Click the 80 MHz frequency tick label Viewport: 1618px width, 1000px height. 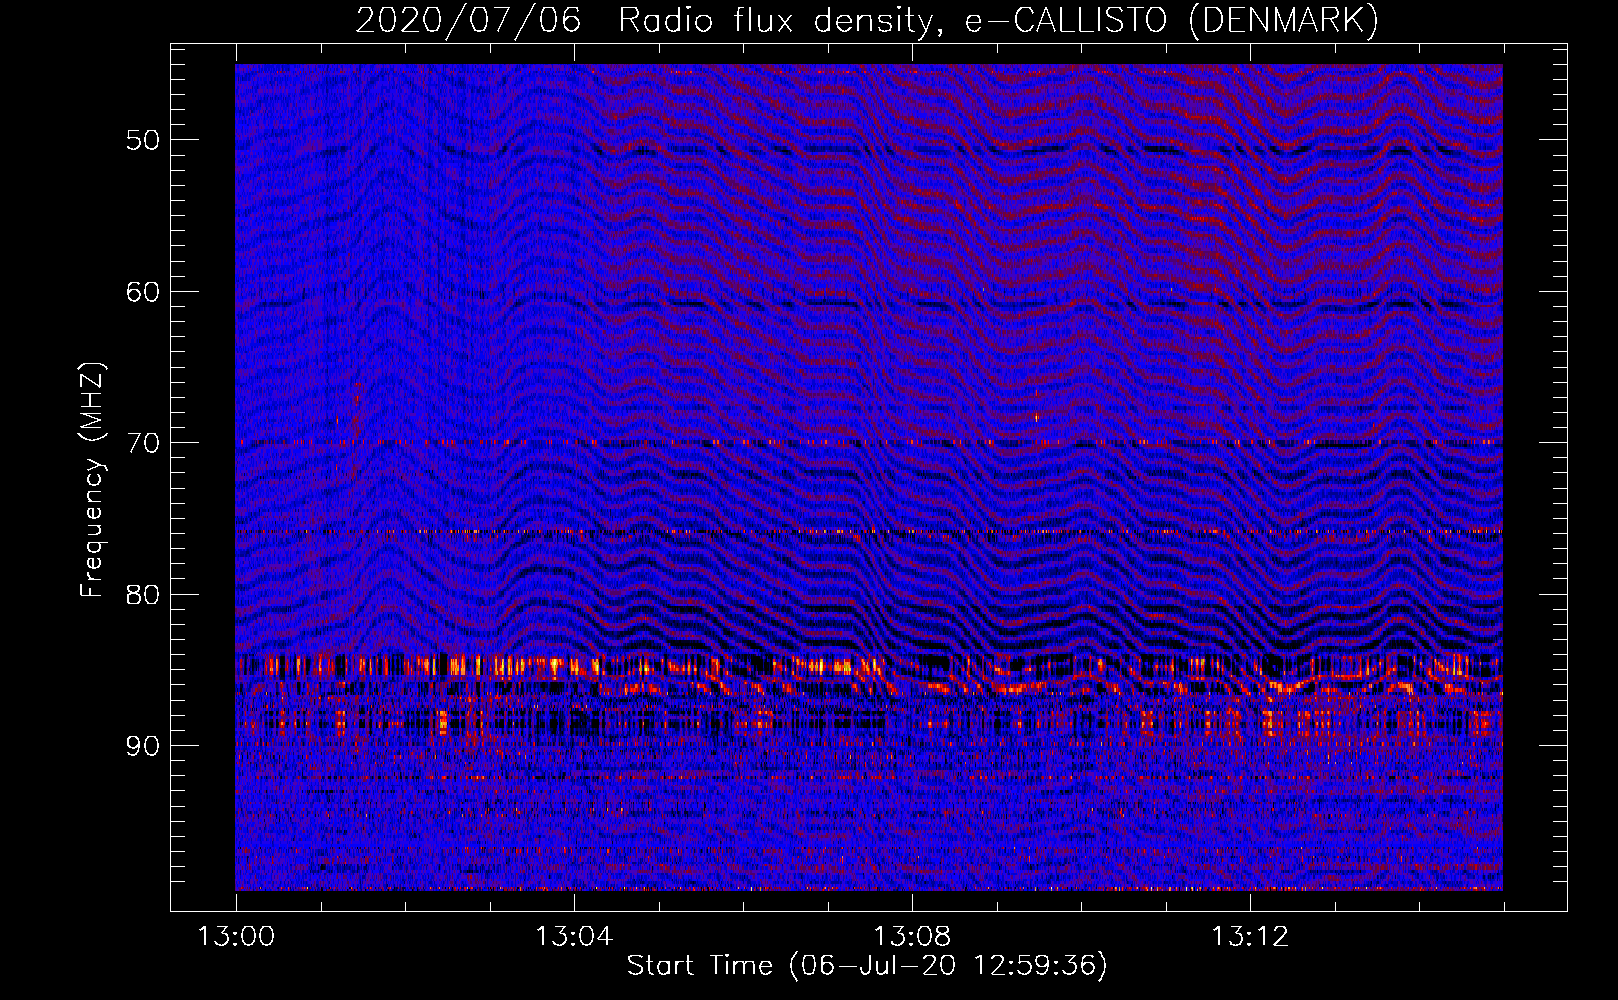[142, 595]
